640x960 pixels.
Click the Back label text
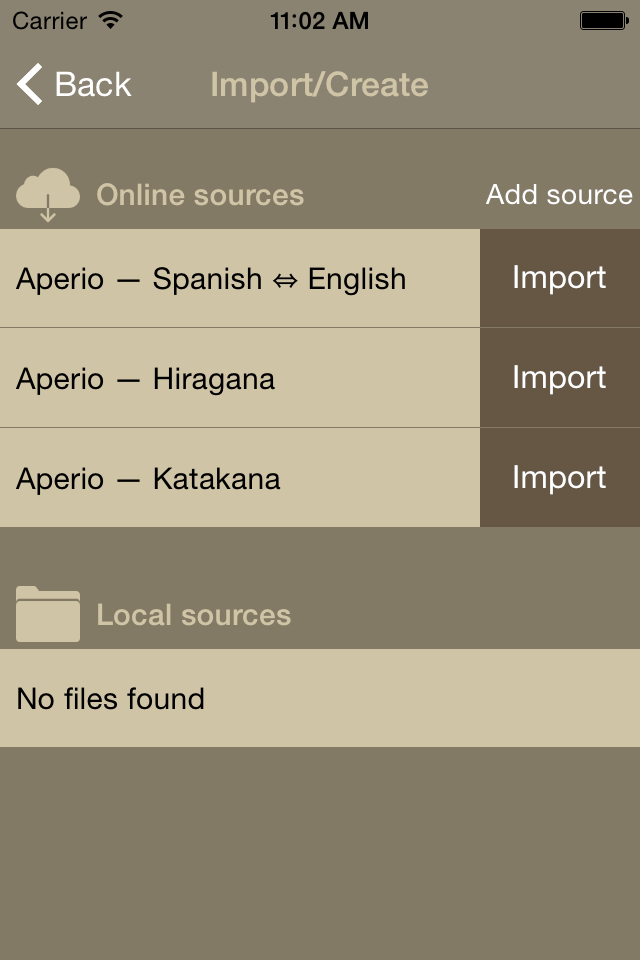93,85
